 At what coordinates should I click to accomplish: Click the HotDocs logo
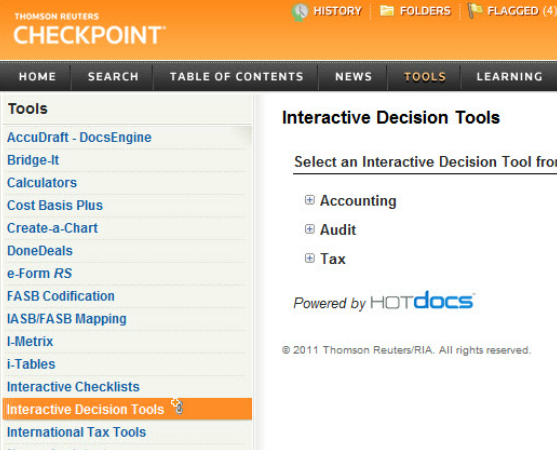coord(422,301)
